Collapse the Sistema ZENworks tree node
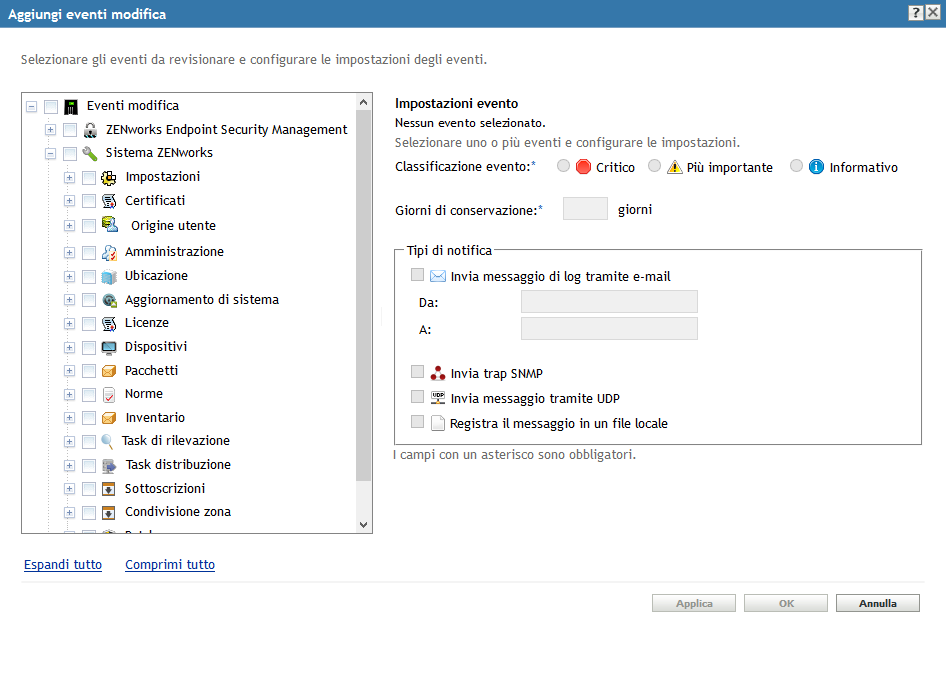Screen dimensions: 946x677 pos(50,154)
